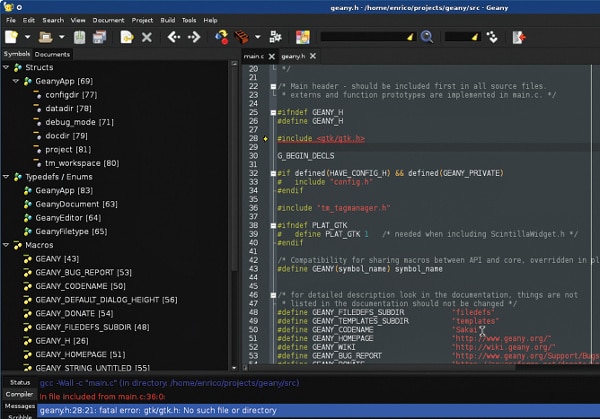Click the Compile toolbar icon
Image resolution: width=600 pixels, height=419 pixels.
tap(222, 37)
